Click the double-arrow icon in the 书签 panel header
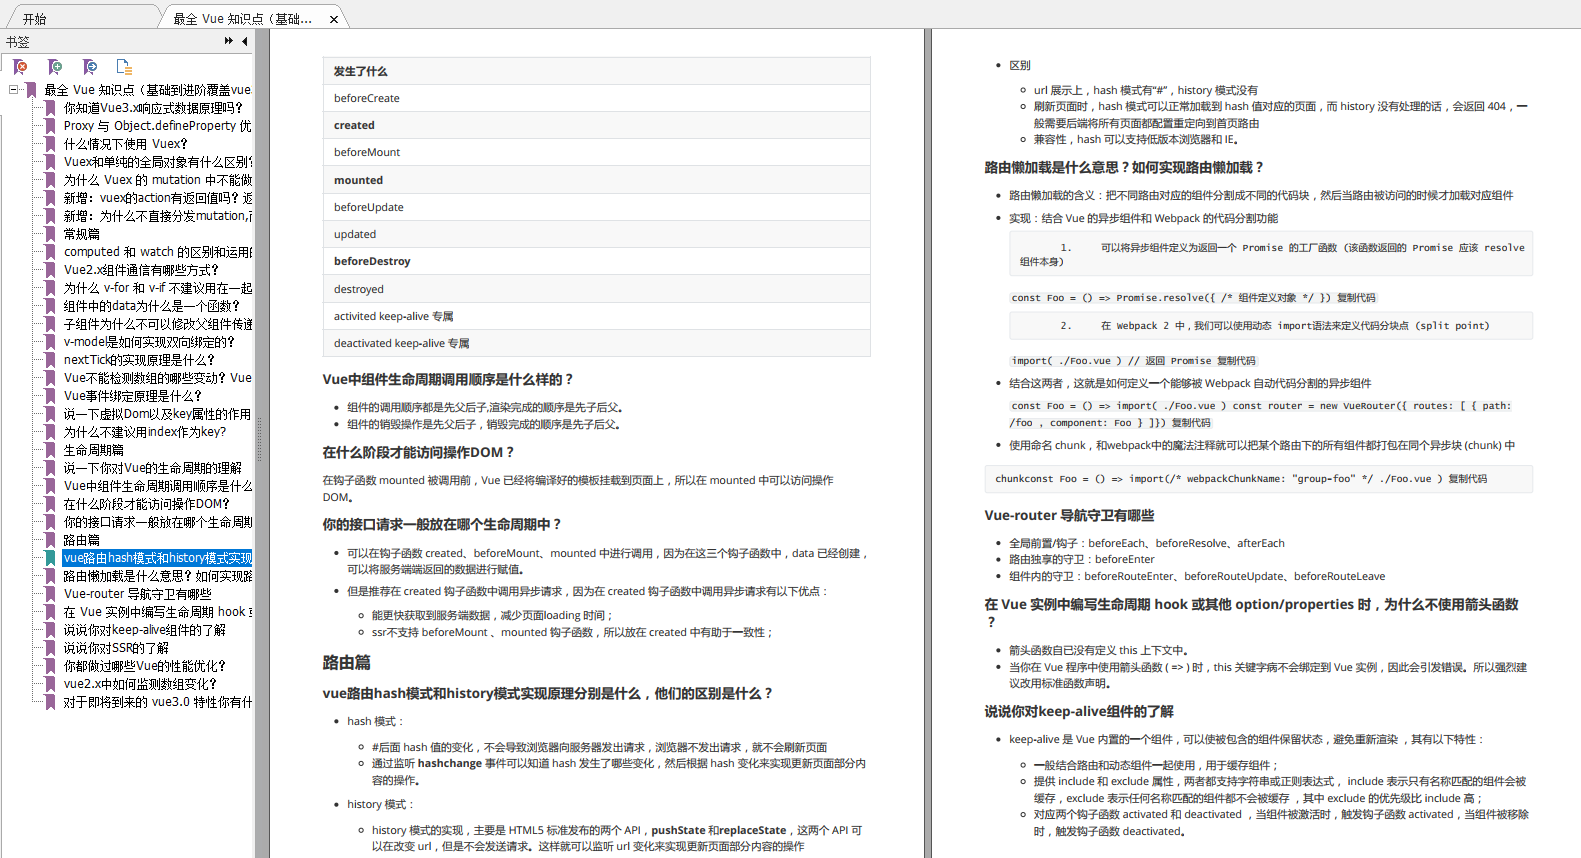 tap(229, 41)
